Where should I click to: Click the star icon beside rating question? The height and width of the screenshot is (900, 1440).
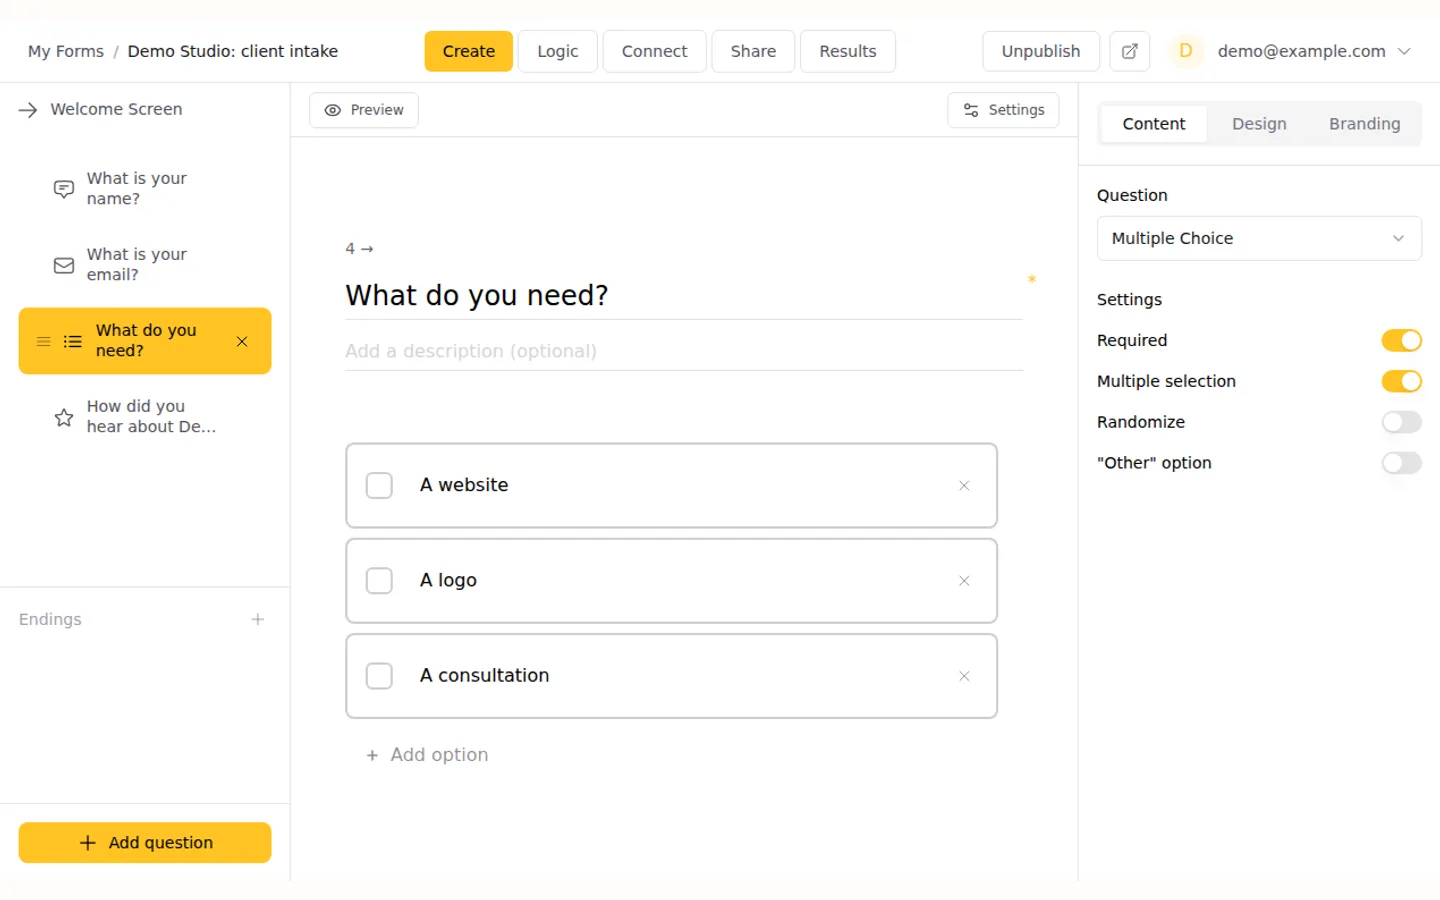click(x=64, y=417)
